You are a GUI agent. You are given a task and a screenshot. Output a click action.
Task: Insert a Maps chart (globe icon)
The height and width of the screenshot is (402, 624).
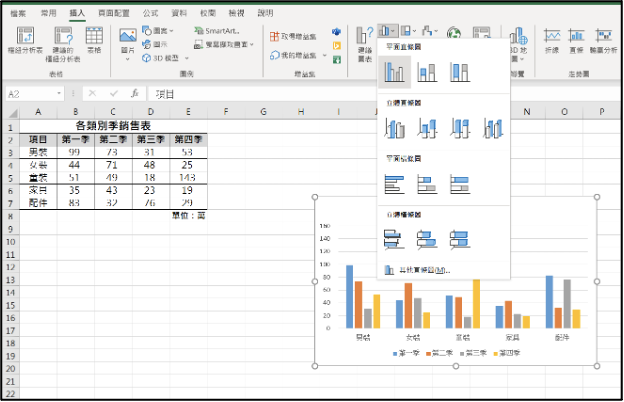pos(454,33)
